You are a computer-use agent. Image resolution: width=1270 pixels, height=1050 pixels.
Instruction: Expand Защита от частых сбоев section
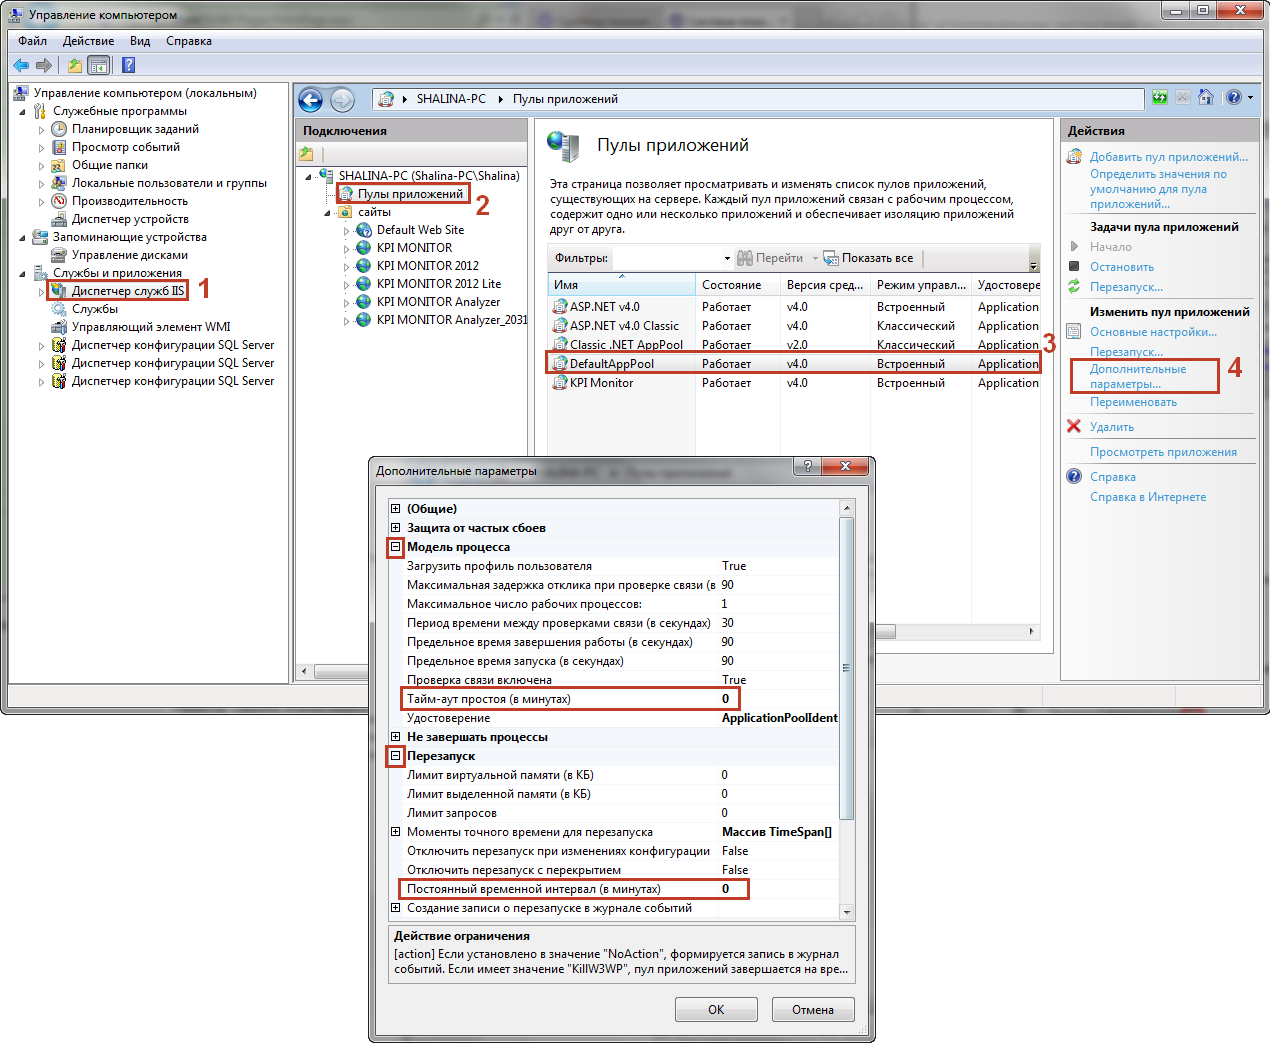(x=395, y=527)
